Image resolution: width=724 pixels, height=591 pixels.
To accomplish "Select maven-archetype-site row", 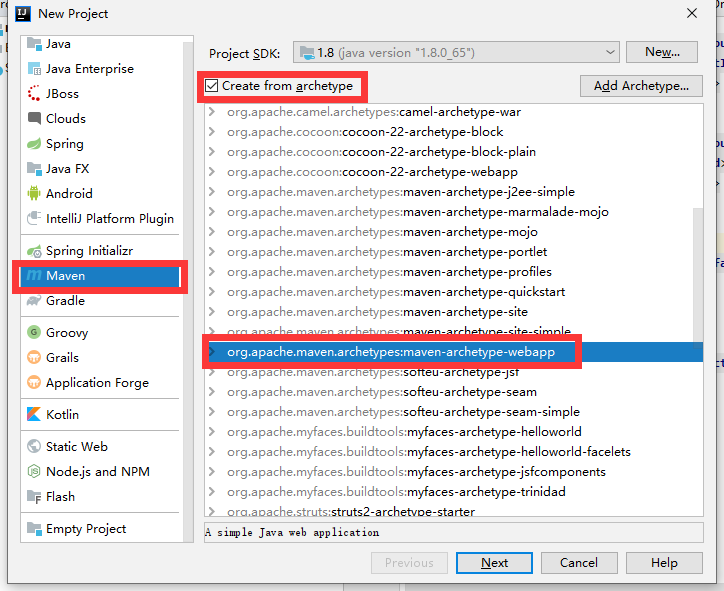I will pyautogui.click(x=454, y=312).
